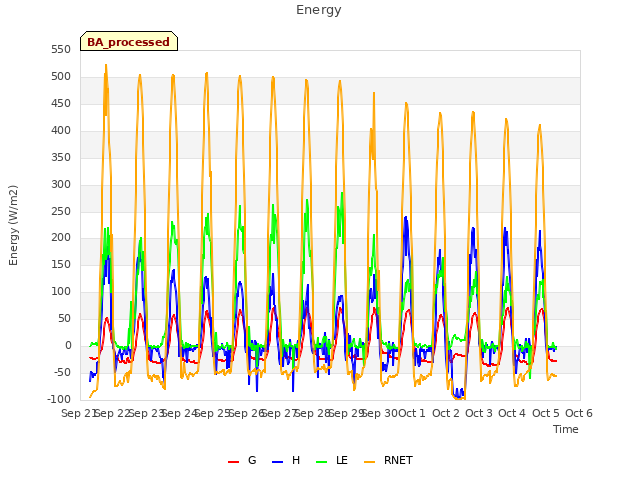Click the 50 y-axis tick label
The image size is (640, 480).
pyautogui.click(x=64, y=318)
